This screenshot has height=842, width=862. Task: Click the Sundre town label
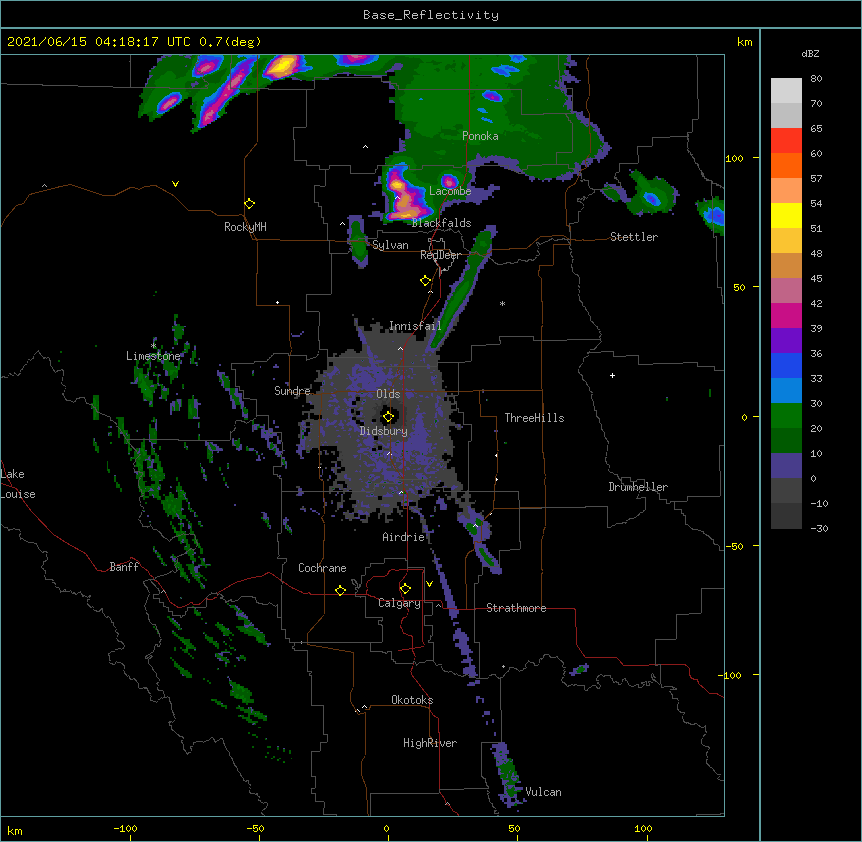[292, 391]
